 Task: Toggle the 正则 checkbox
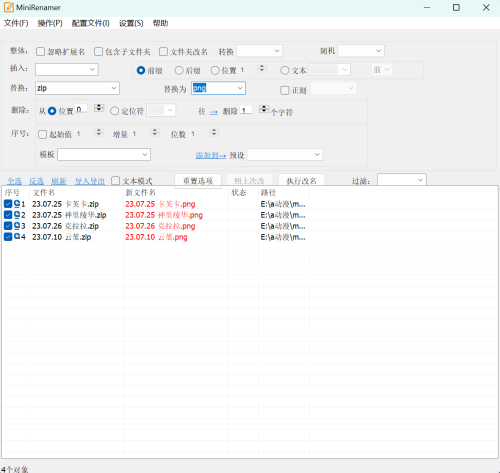pos(285,90)
